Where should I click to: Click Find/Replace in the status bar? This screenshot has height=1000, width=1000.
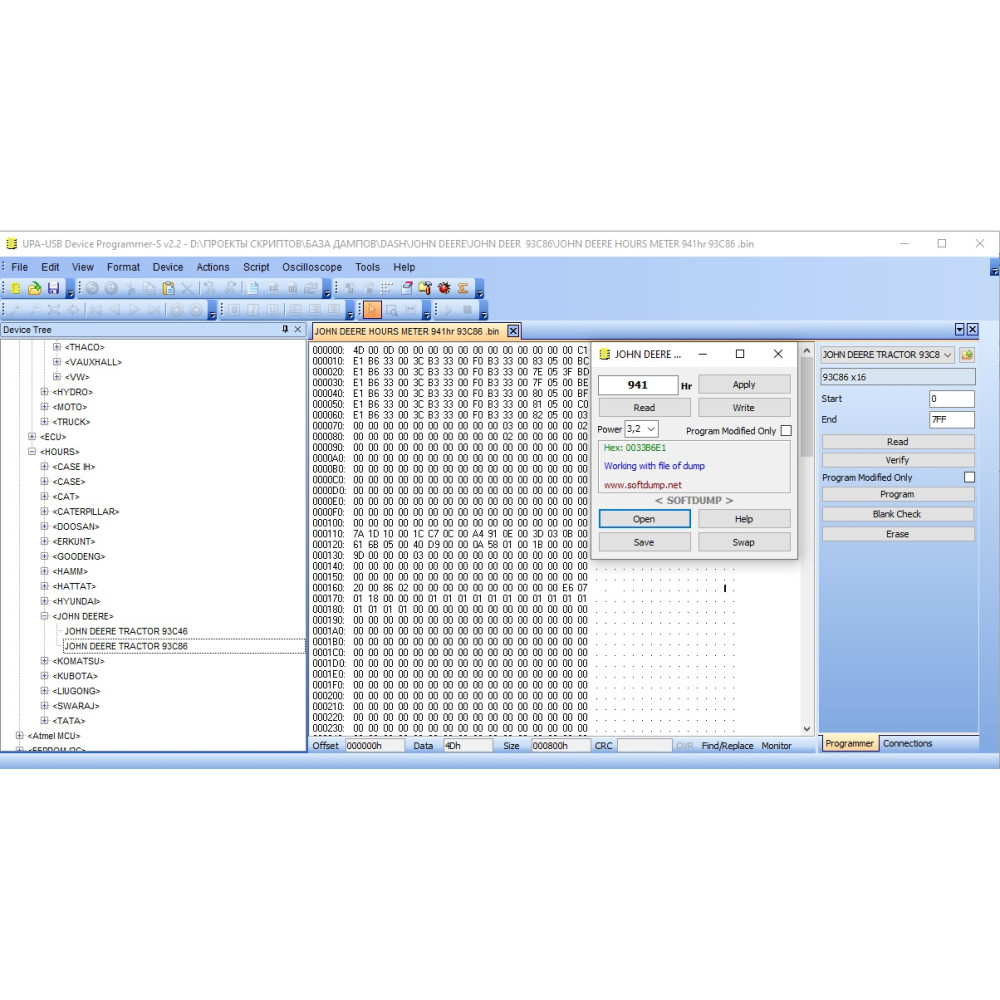[727, 746]
